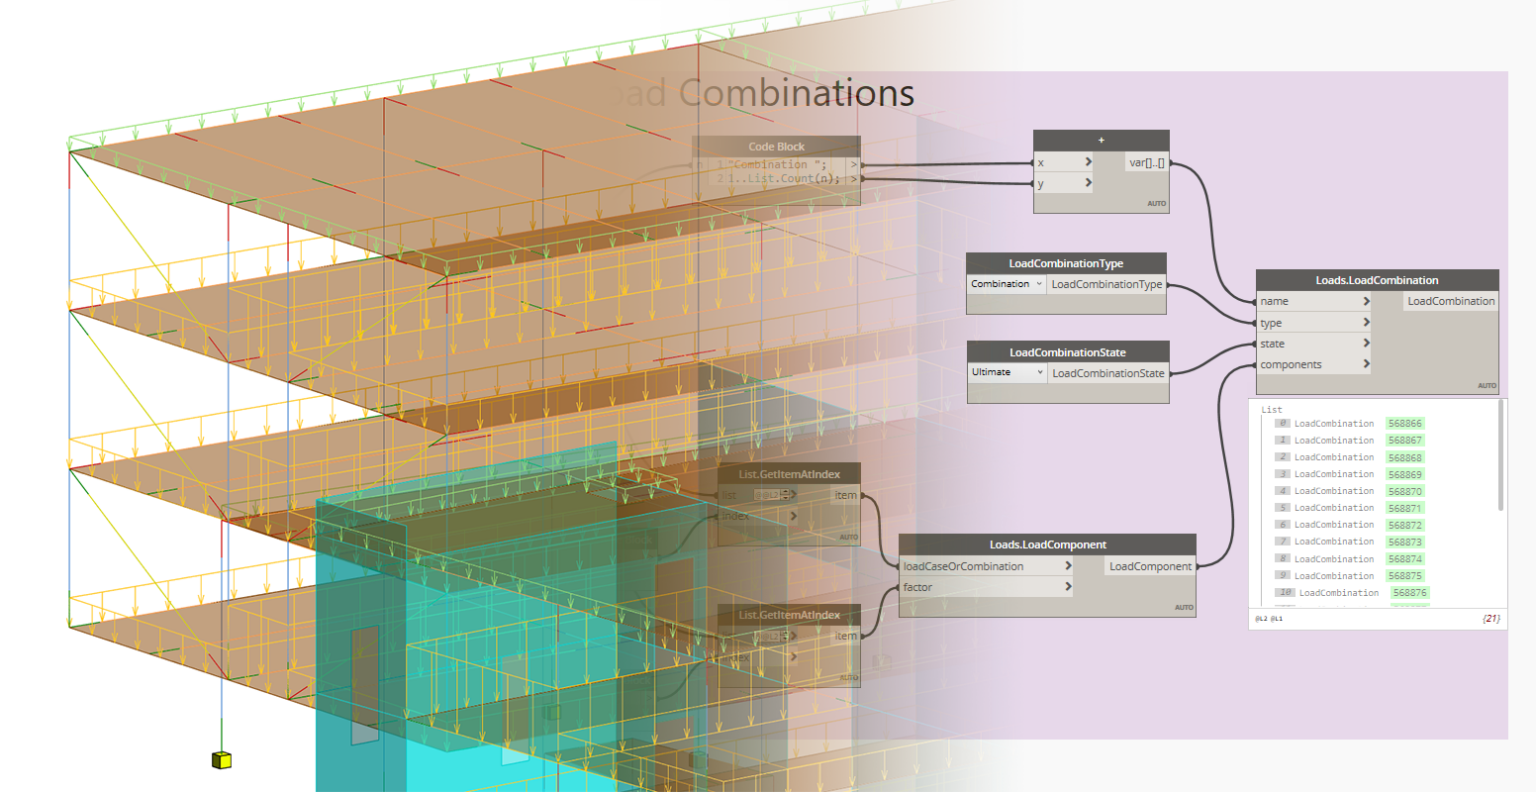The image size is (1536, 792).
Task: Click the AUTO lacing indicator on Loads.LoadCombination
Action: (1485, 384)
